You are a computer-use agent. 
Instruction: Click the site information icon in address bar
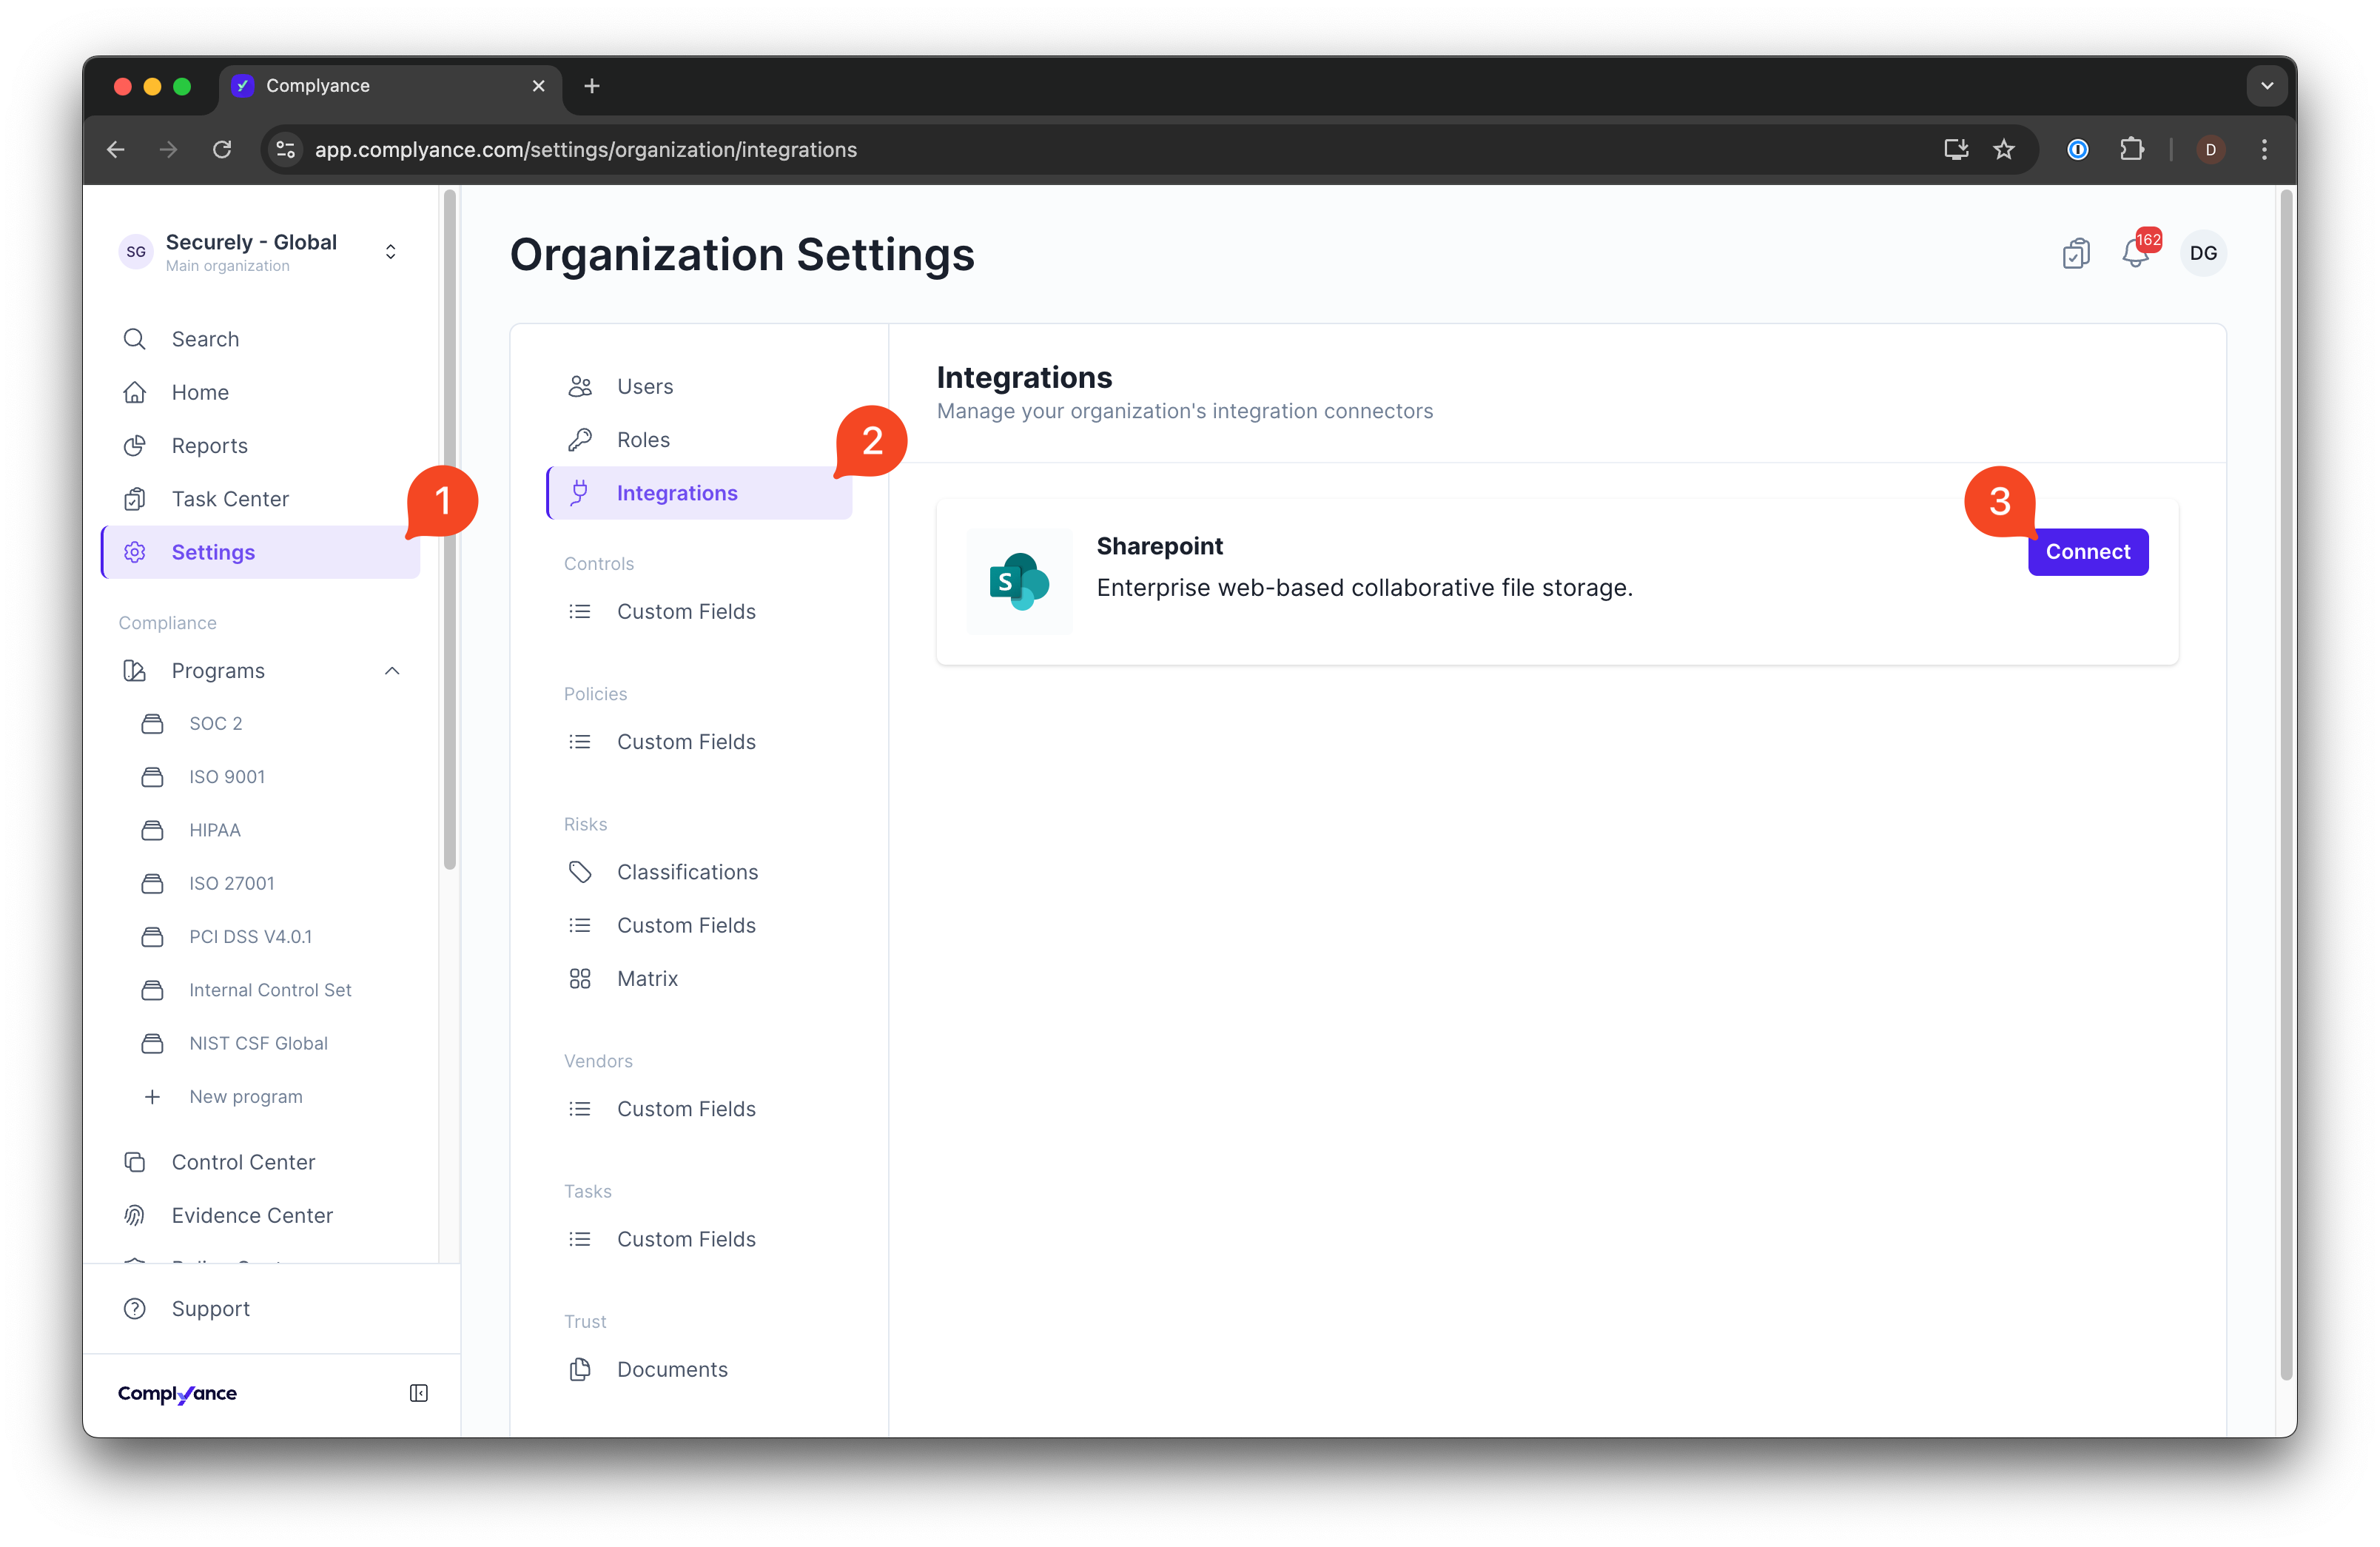tap(286, 149)
